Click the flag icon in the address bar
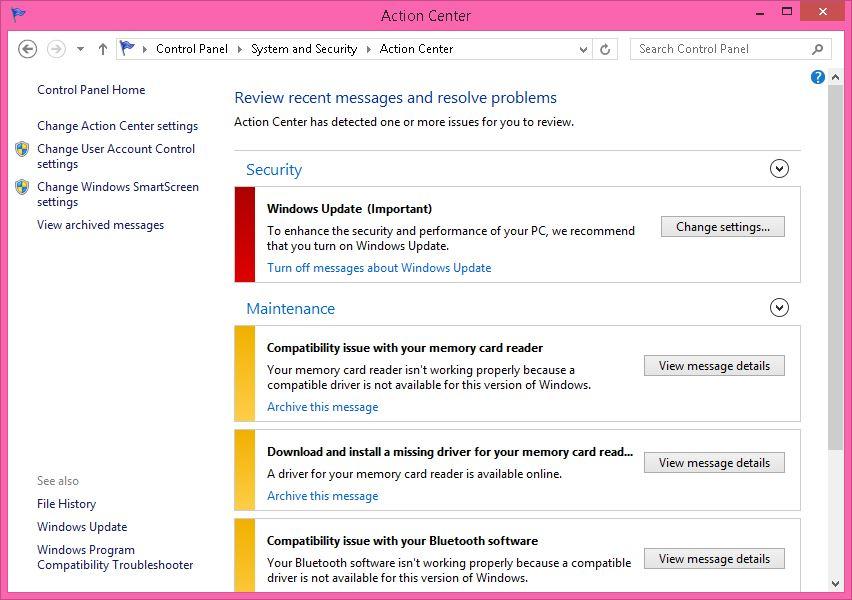852x600 pixels. 127,48
